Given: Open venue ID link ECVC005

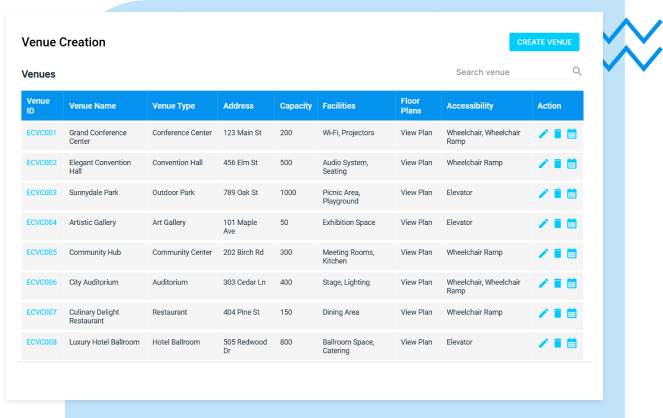Looking at the screenshot, I should [x=42, y=252].
